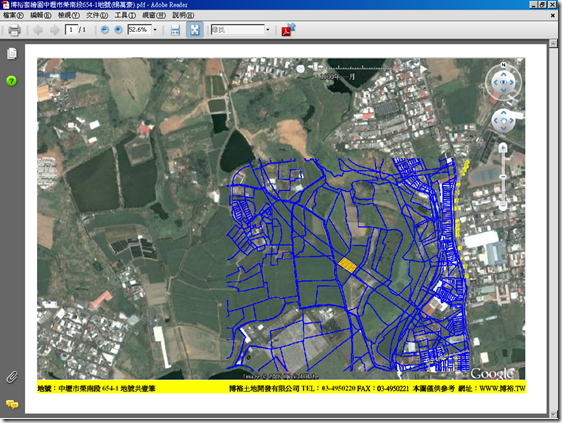Click the yellow highlighted land parcel
562x423 pixels.
(x=347, y=265)
